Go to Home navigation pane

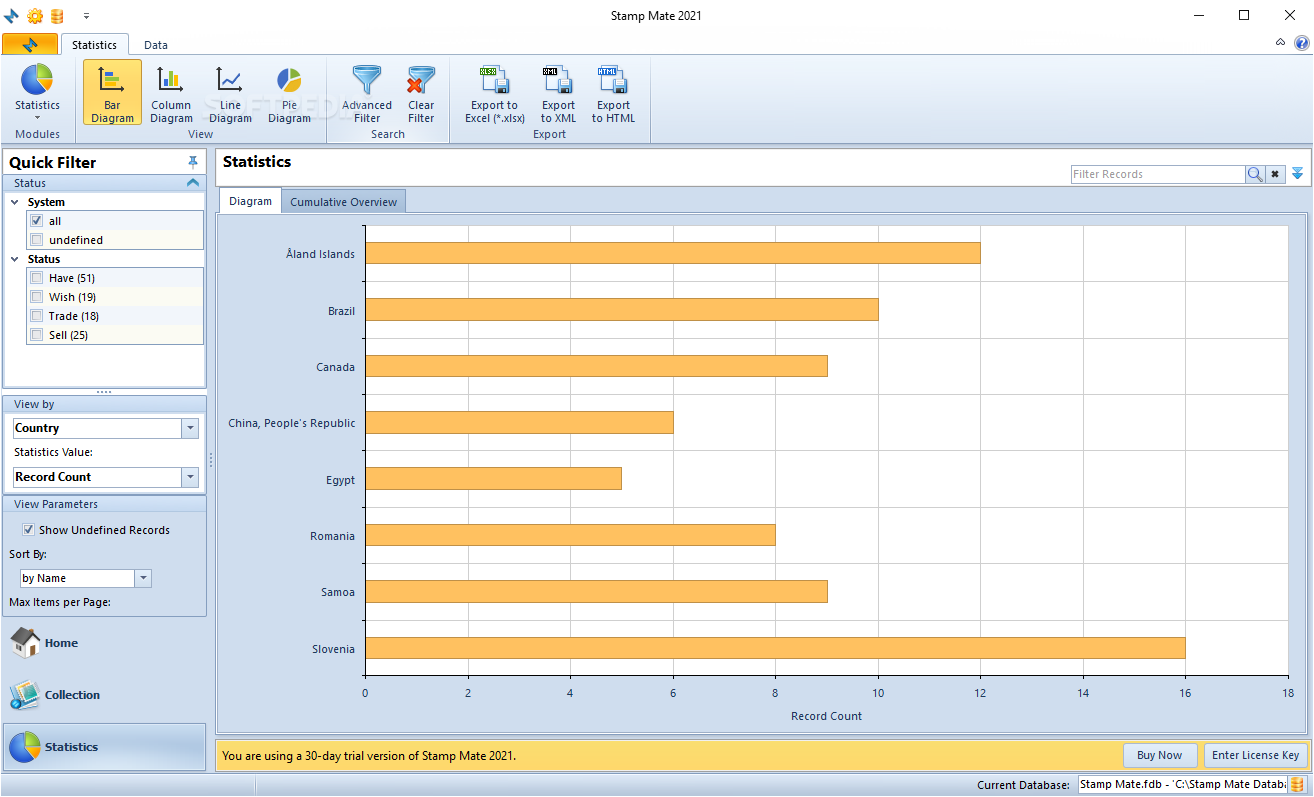pos(105,643)
